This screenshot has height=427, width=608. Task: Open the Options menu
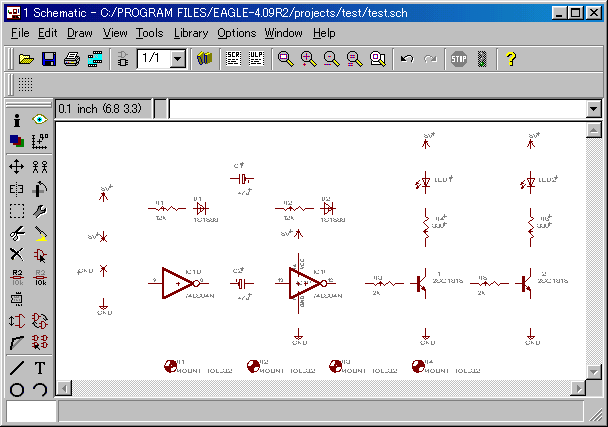tap(237, 33)
